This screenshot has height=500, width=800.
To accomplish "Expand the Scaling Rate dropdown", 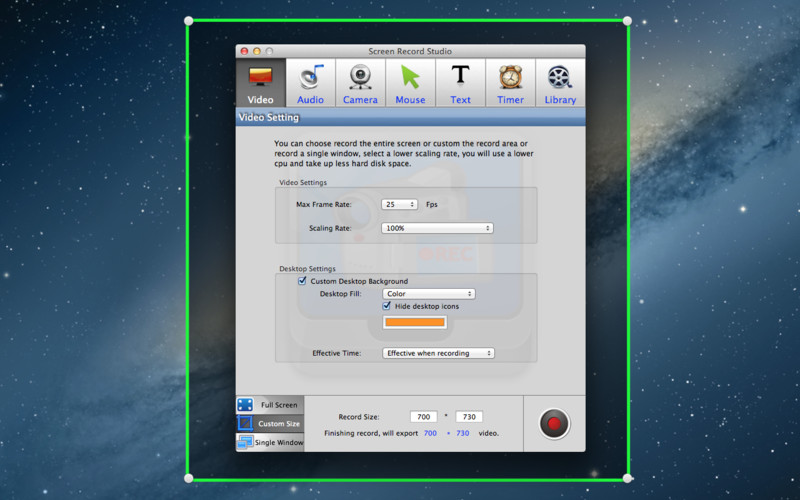I will pyautogui.click(x=437, y=228).
